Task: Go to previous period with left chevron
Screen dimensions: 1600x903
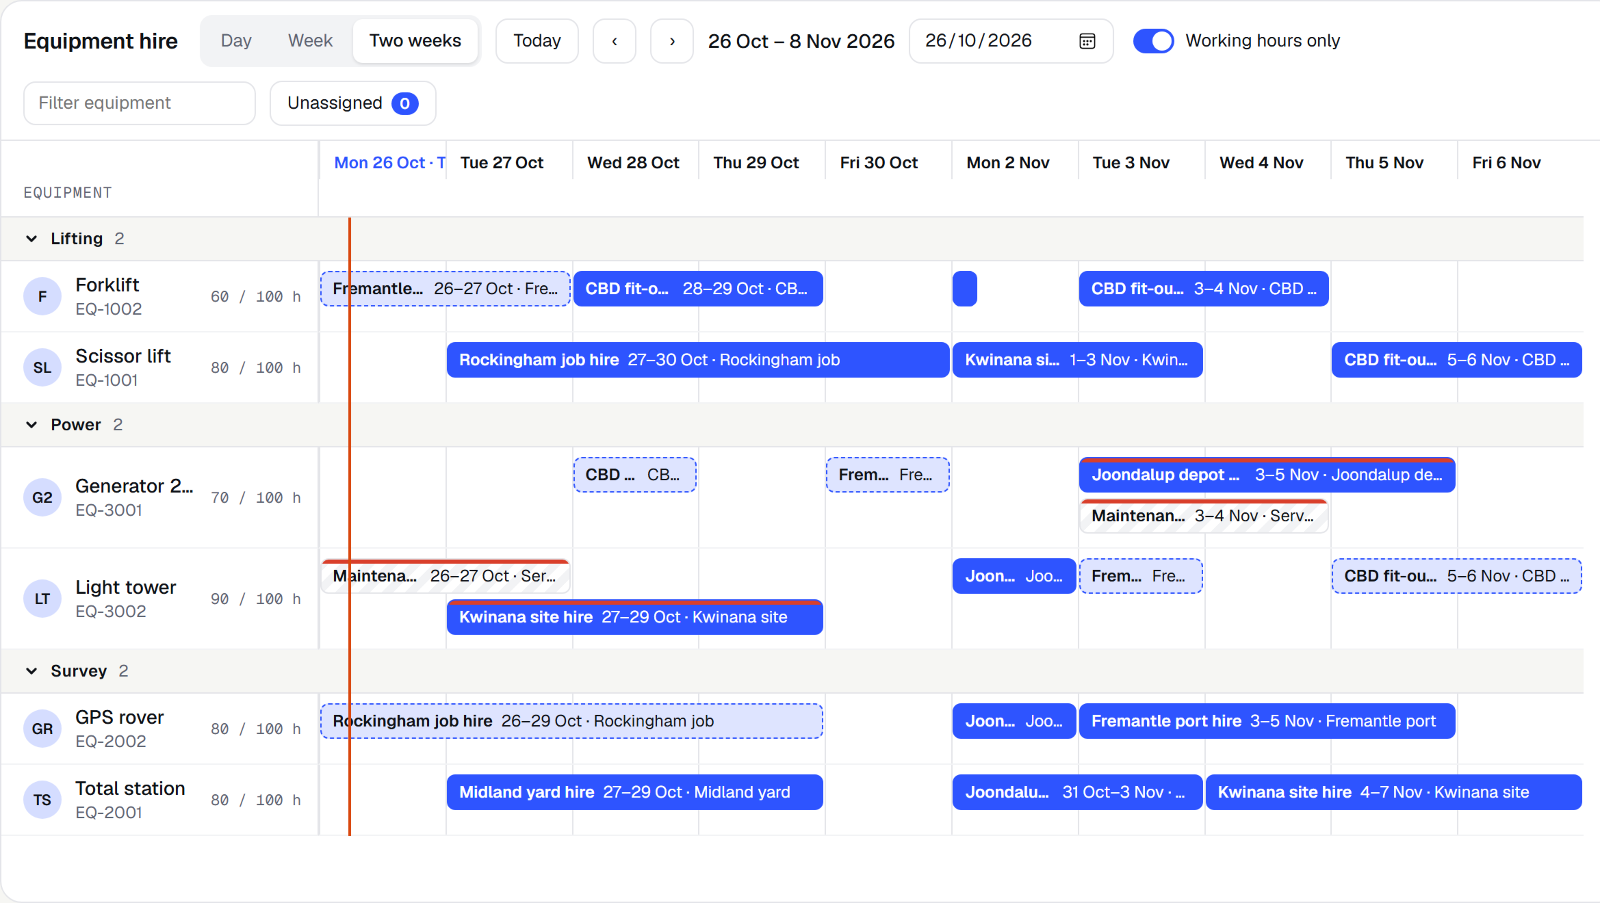Action: point(614,41)
